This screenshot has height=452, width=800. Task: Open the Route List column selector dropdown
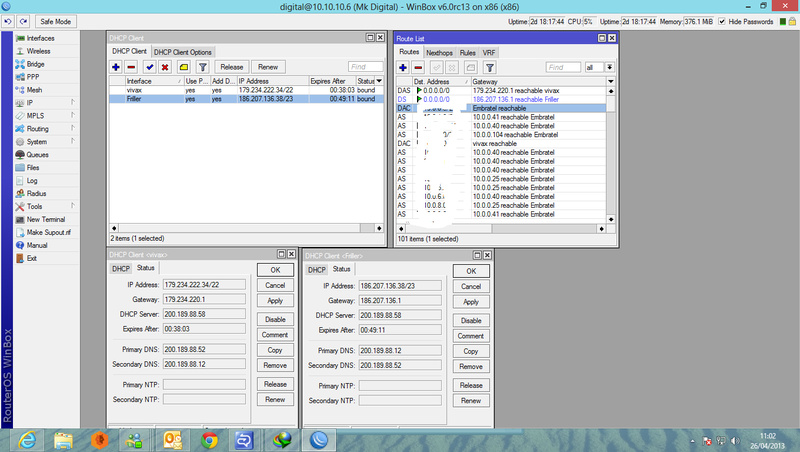pyautogui.click(x=611, y=82)
